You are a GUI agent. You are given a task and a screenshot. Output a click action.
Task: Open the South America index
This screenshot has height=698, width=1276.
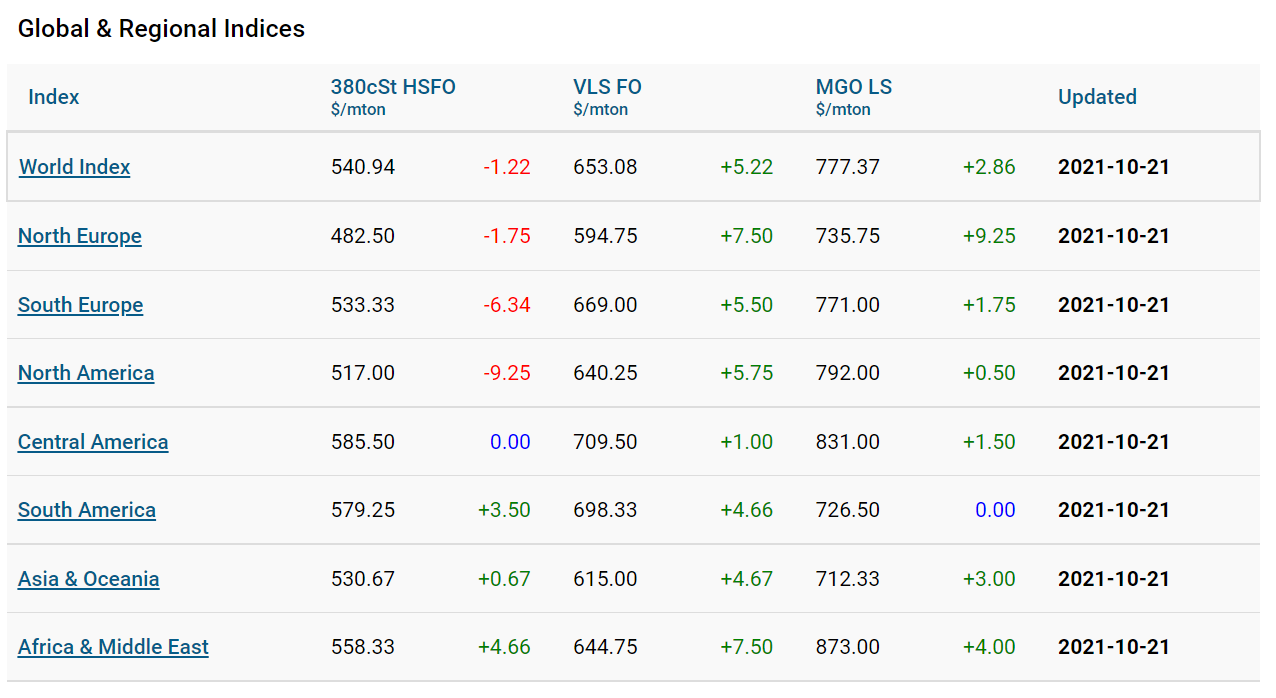pos(87,510)
